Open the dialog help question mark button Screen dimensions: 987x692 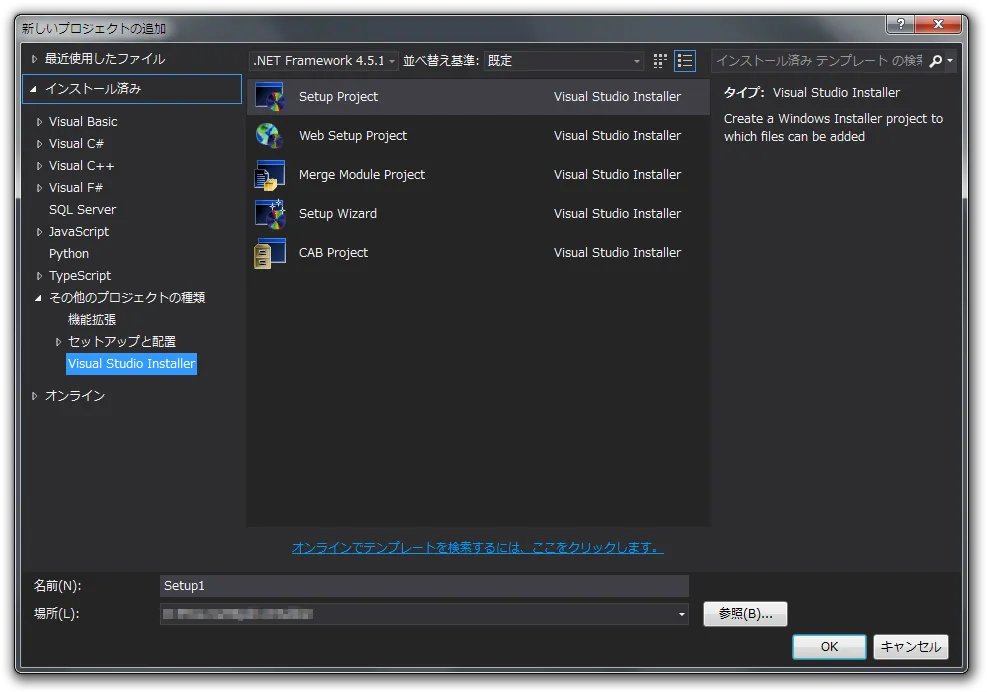pos(901,24)
